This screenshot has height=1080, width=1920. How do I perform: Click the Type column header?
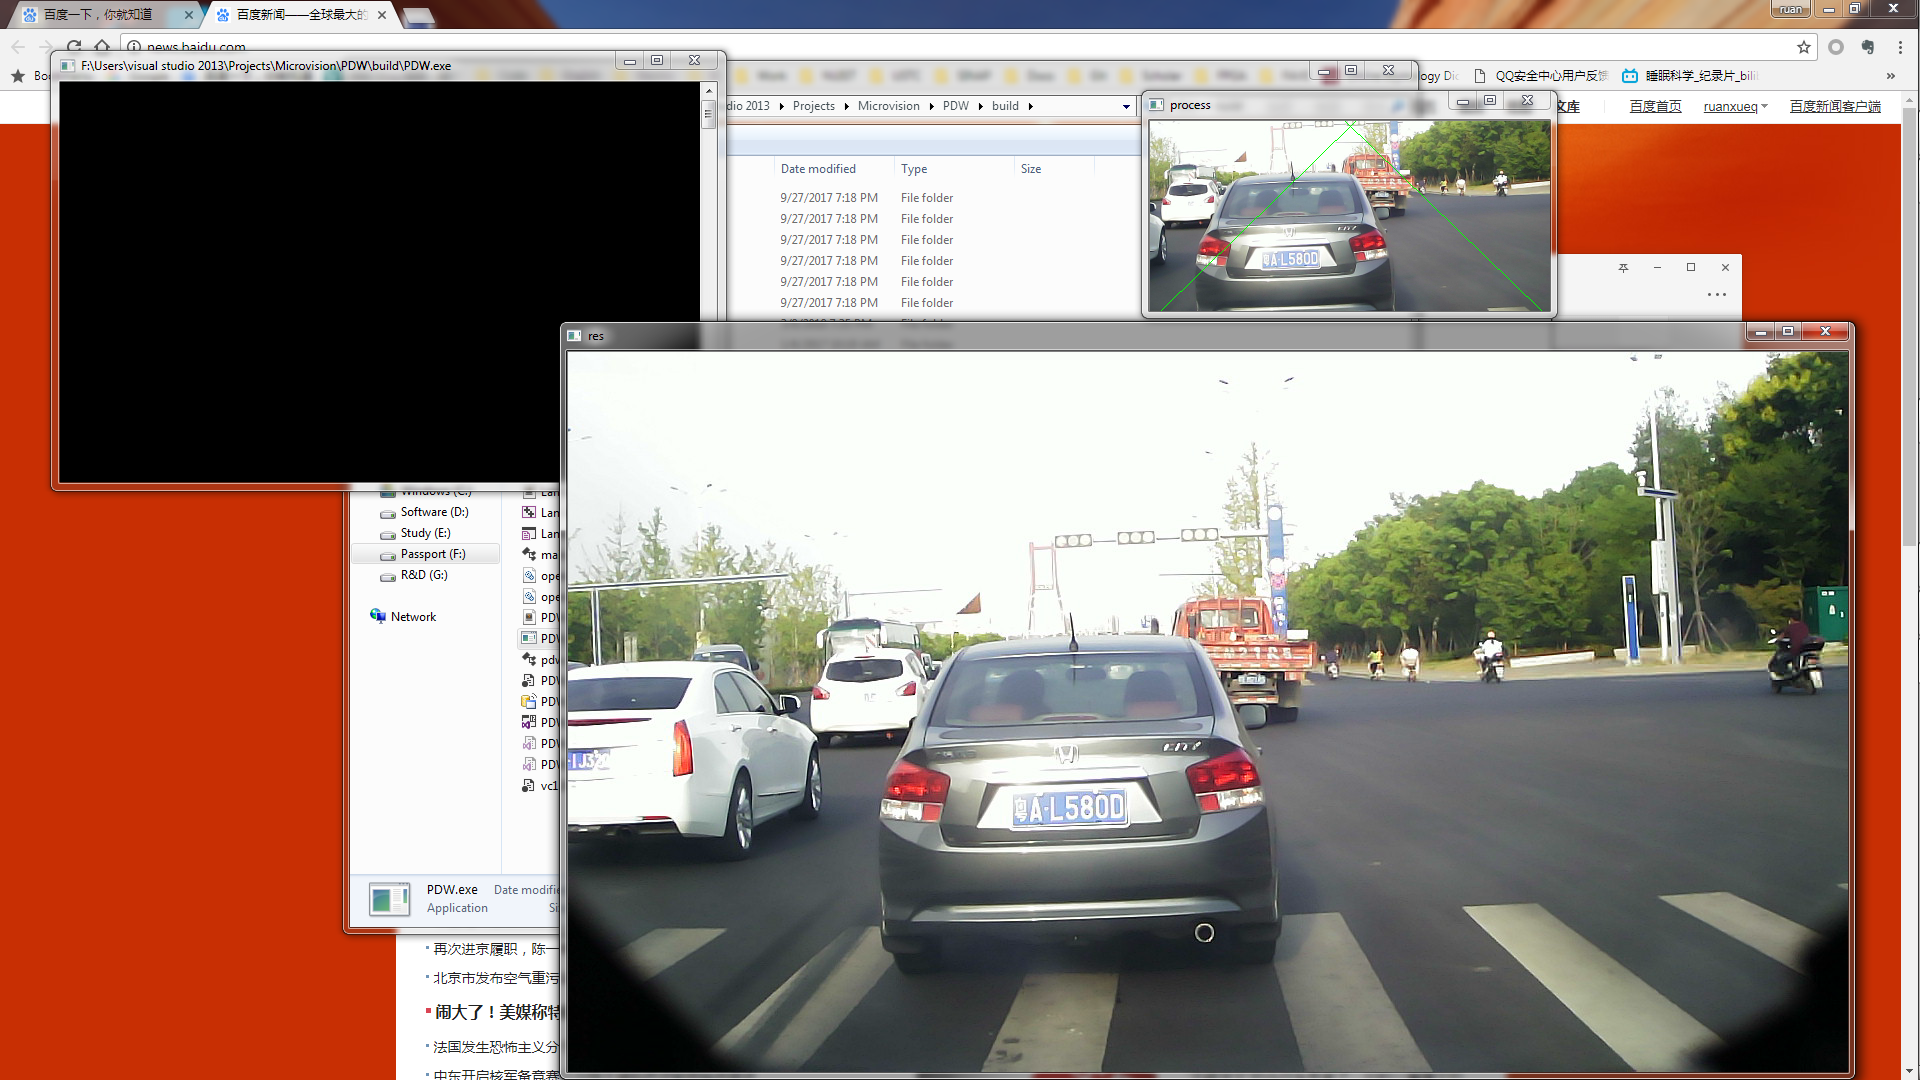[914, 169]
